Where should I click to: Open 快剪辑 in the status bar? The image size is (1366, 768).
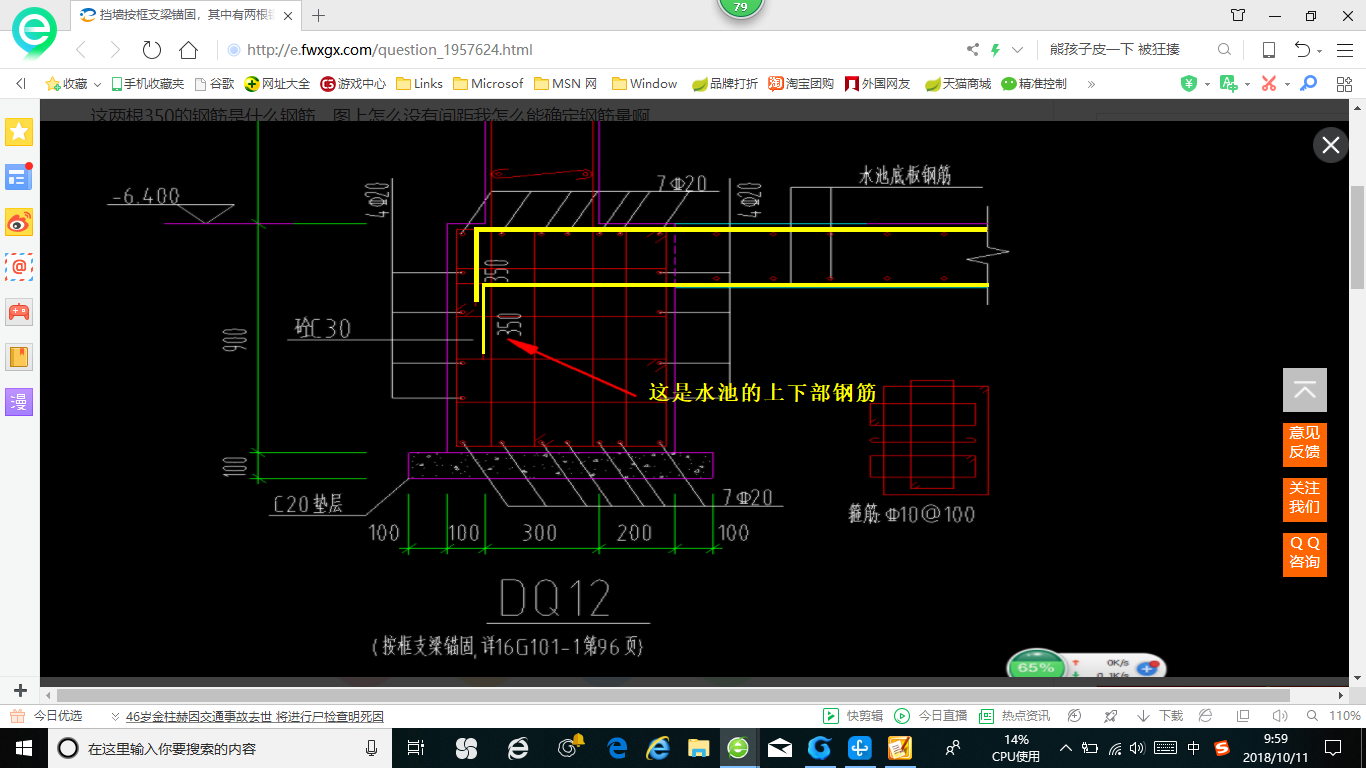[x=853, y=716]
